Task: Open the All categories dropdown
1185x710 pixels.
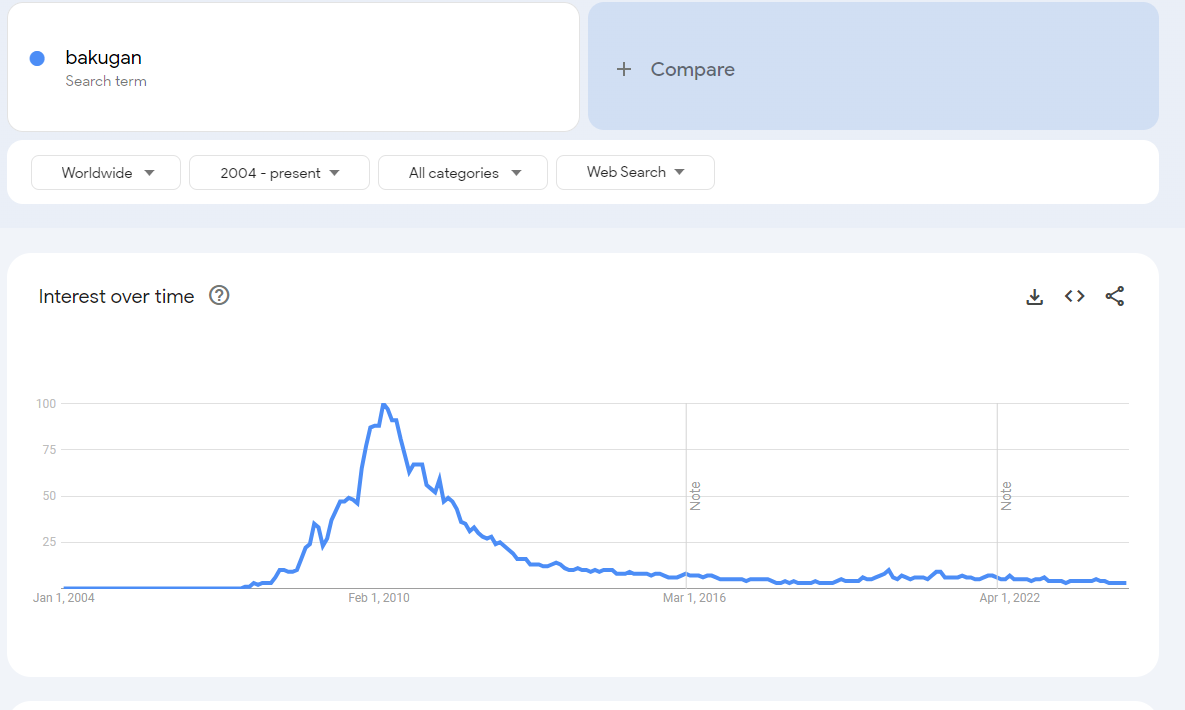Action: pyautogui.click(x=463, y=172)
